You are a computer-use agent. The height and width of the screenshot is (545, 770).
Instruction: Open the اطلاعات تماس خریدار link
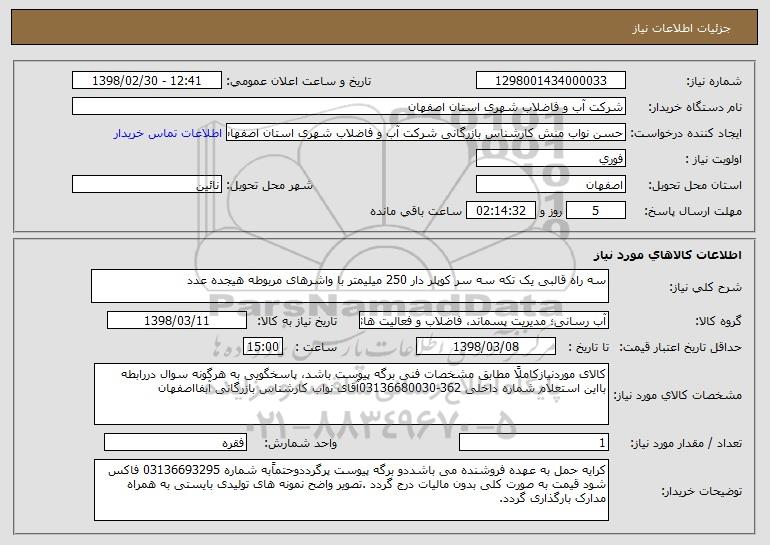[x=167, y=133]
